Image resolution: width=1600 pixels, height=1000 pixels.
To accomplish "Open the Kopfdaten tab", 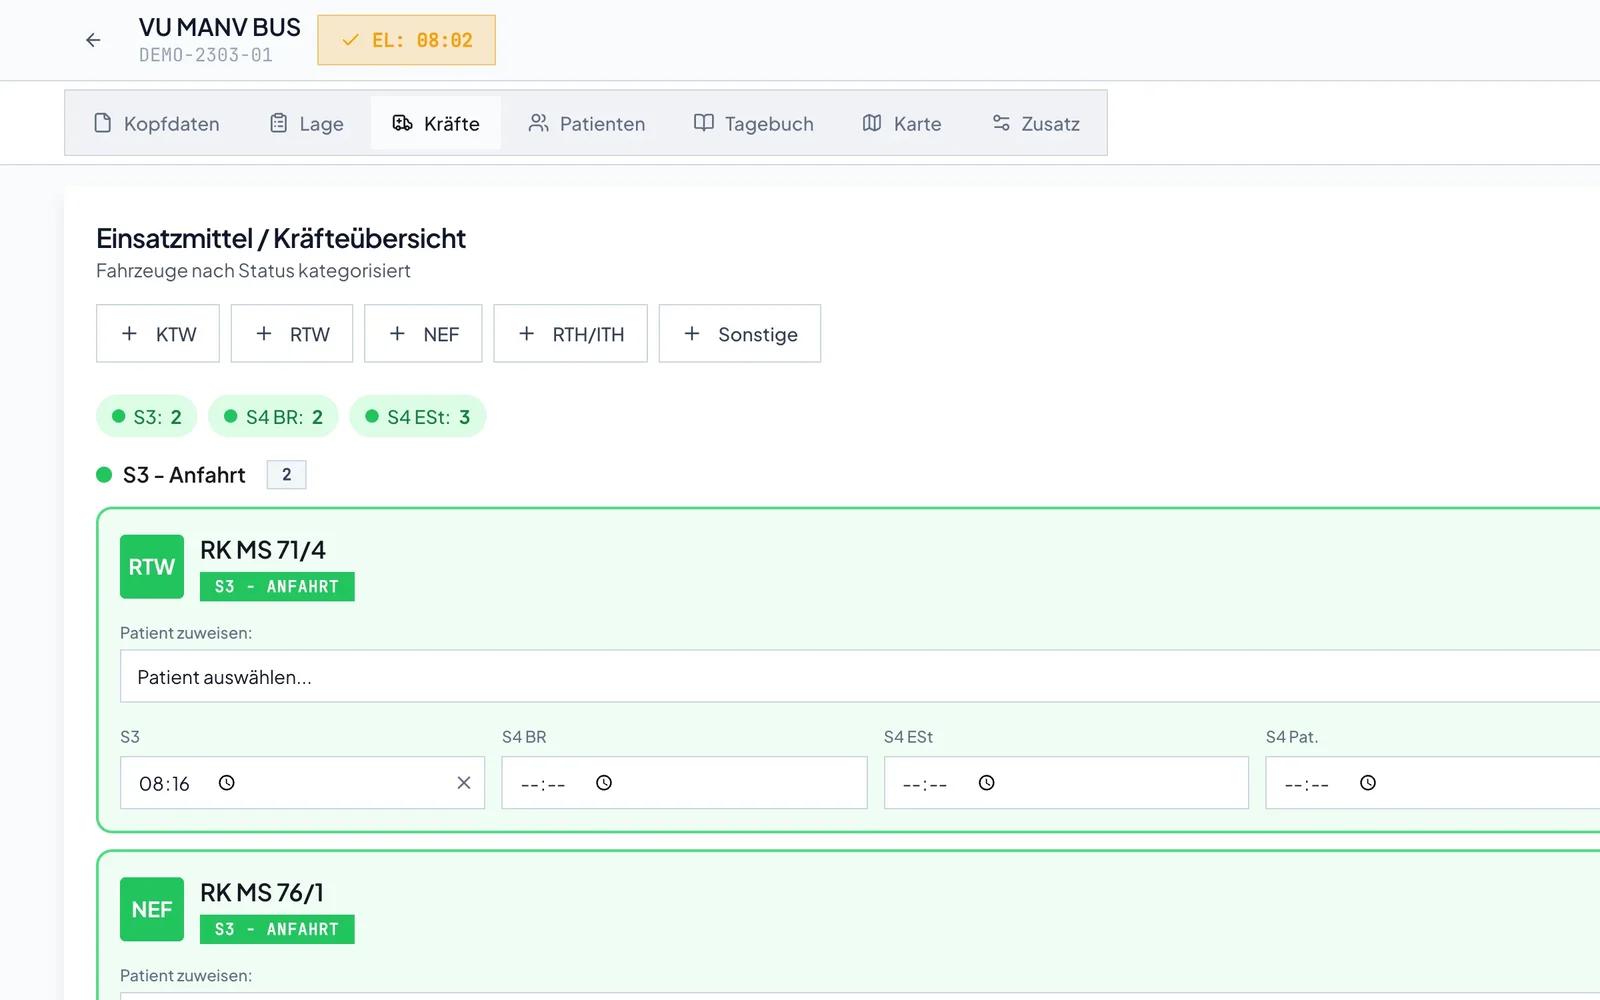I will pos(156,123).
